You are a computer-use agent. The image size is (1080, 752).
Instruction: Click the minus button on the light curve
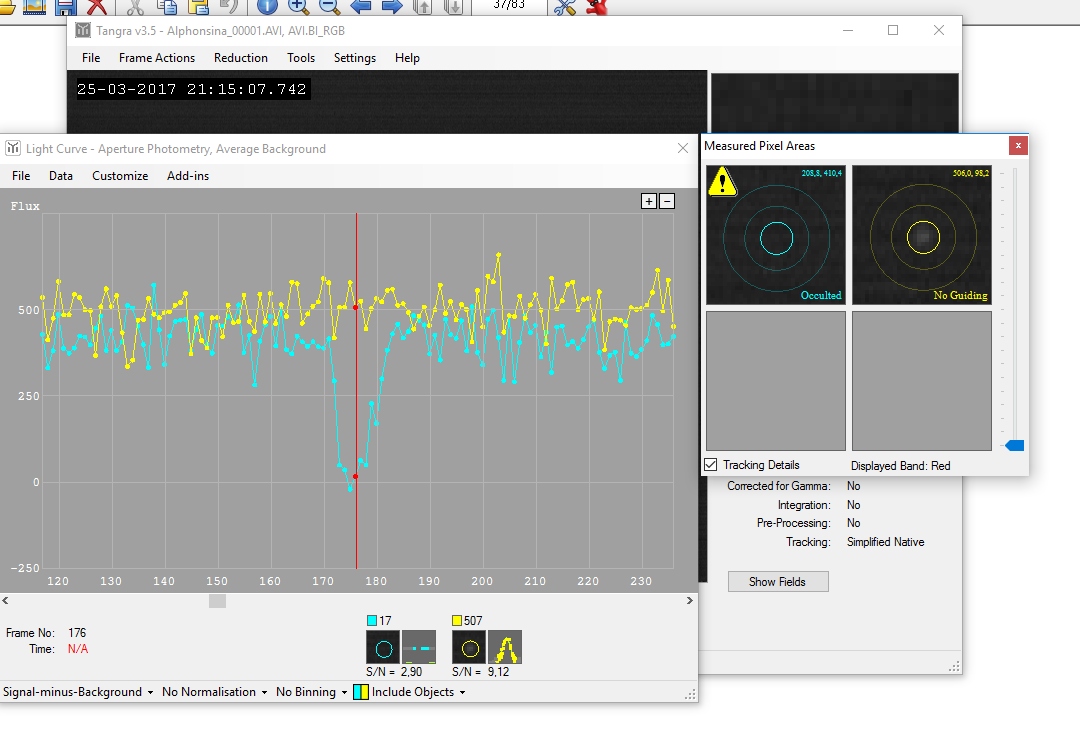pyautogui.click(x=667, y=201)
